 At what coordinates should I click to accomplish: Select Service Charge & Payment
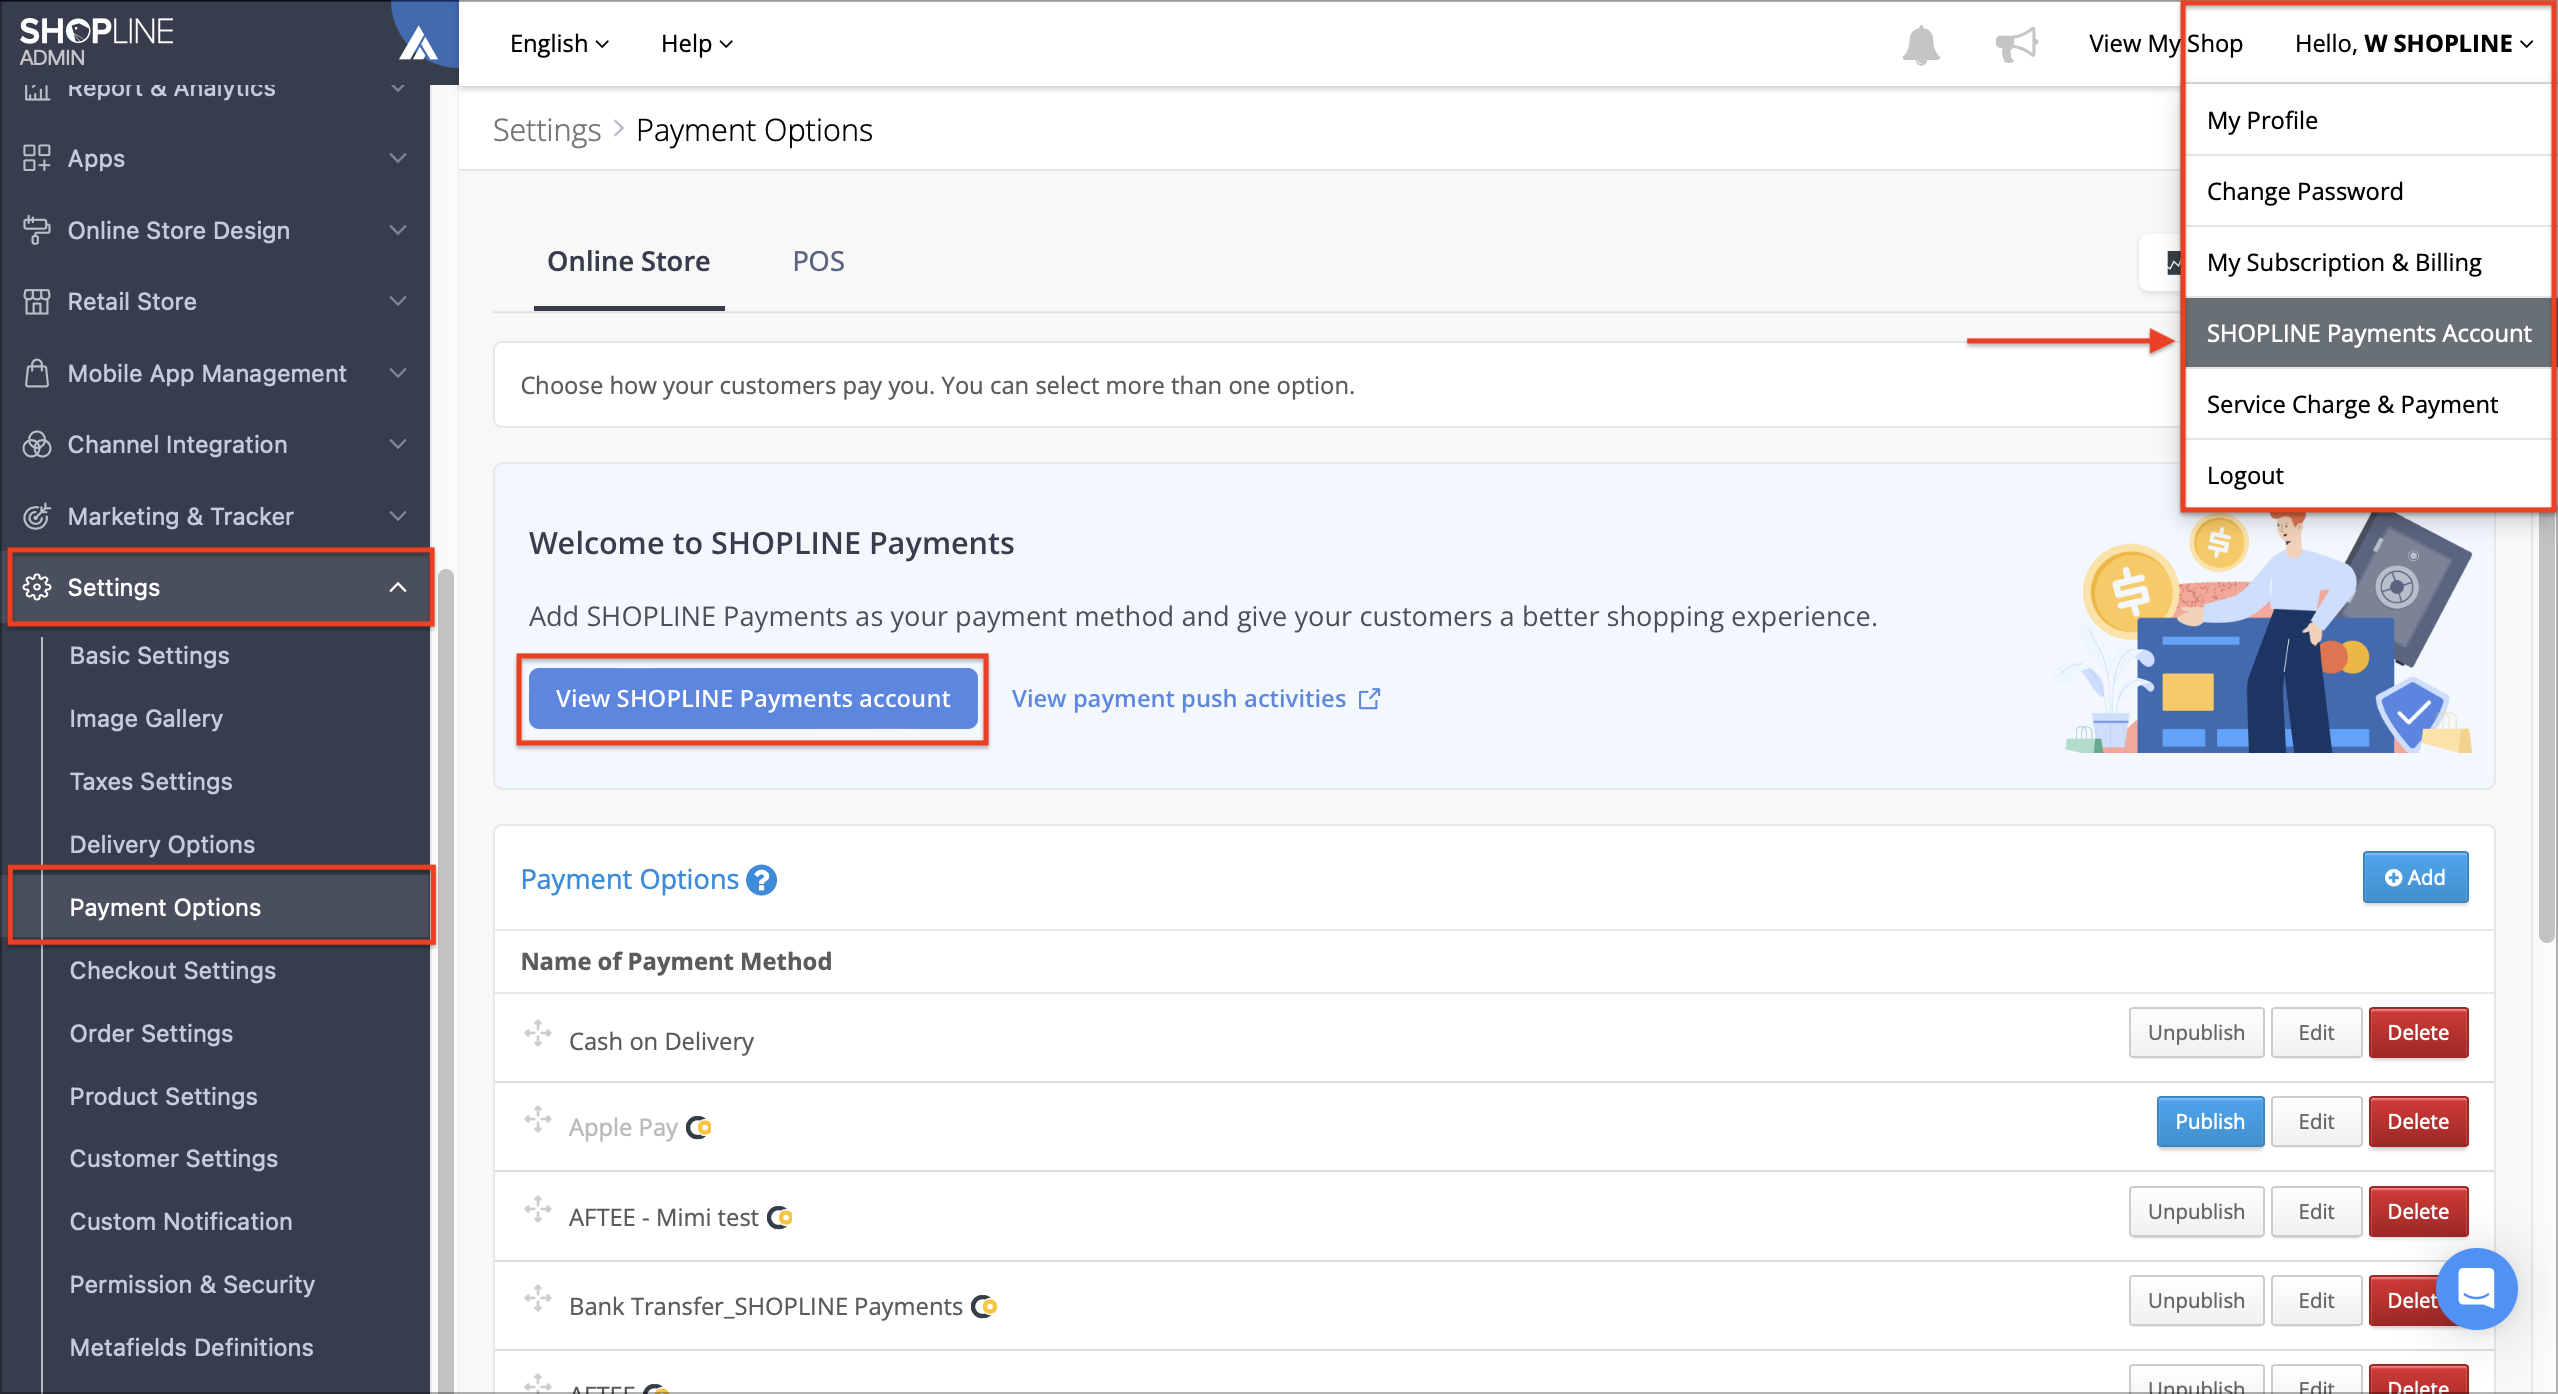click(x=2368, y=404)
